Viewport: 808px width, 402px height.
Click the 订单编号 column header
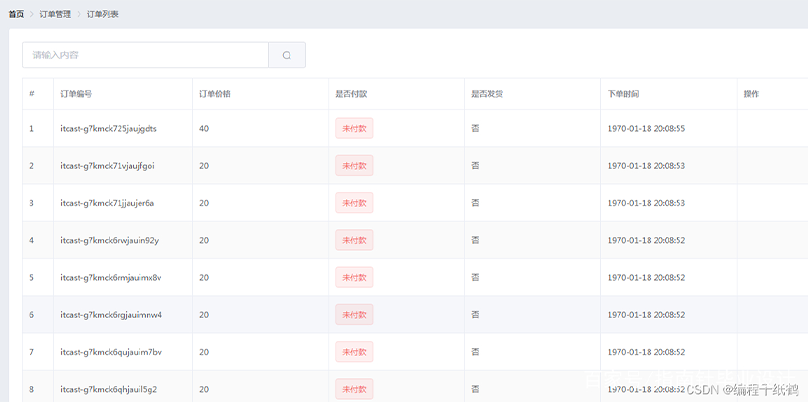coord(76,94)
